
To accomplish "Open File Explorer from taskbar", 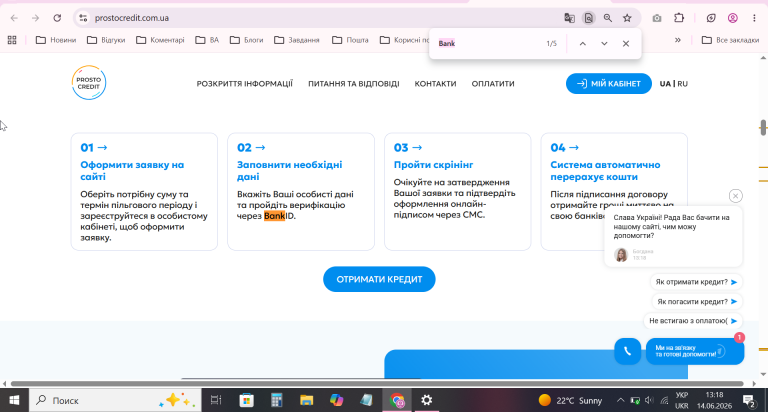I will click(307, 400).
